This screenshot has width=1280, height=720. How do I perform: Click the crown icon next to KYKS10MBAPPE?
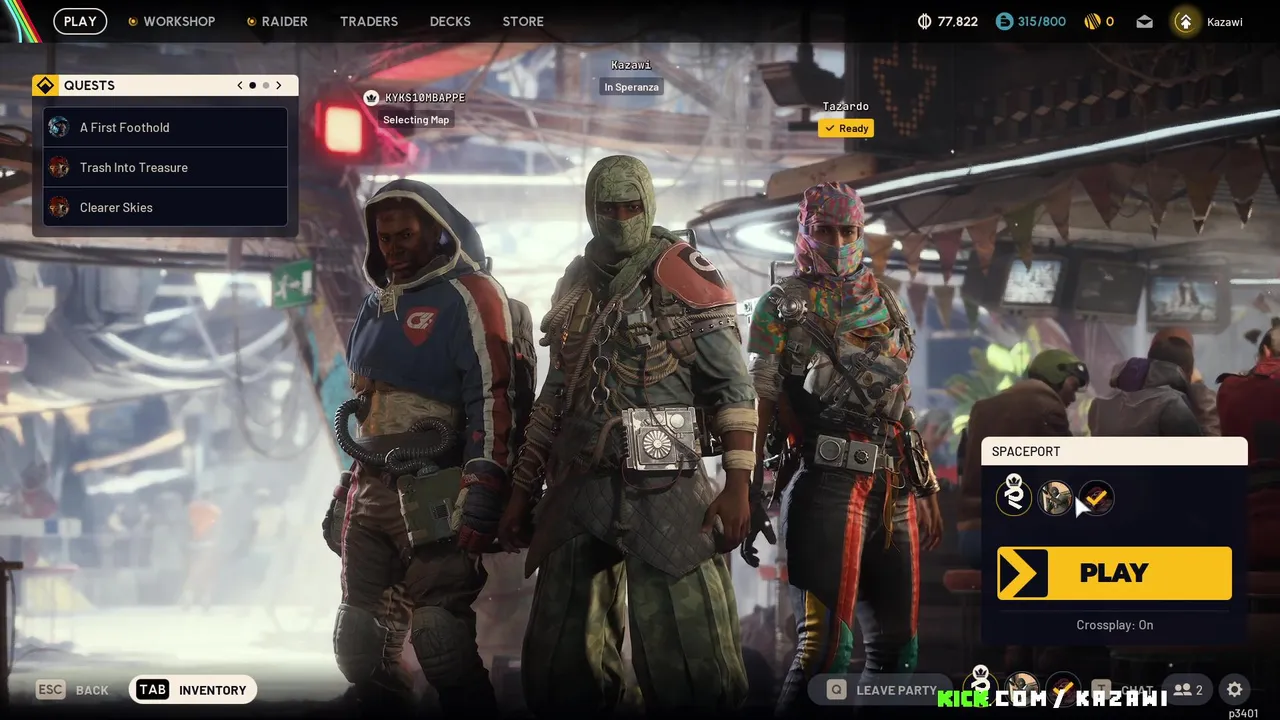click(x=371, y=98)
